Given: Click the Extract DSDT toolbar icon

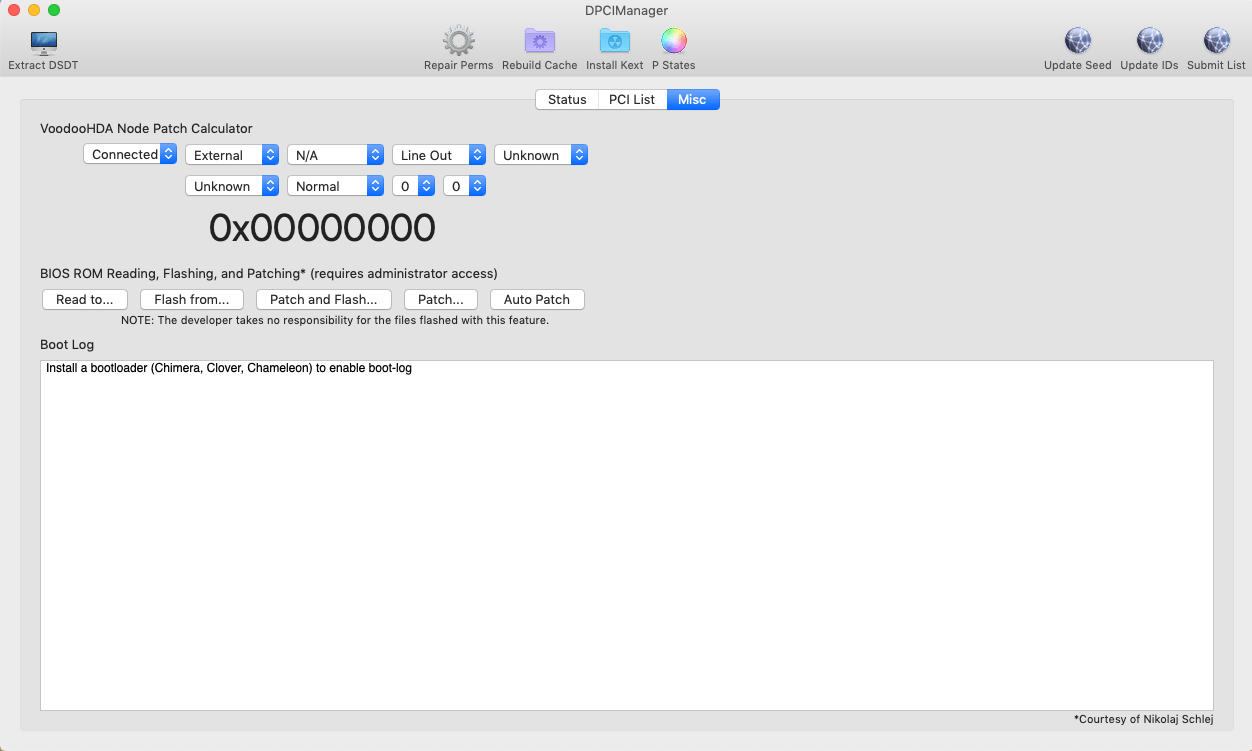Looking at the screenshot, I should [x=43, y=43].
